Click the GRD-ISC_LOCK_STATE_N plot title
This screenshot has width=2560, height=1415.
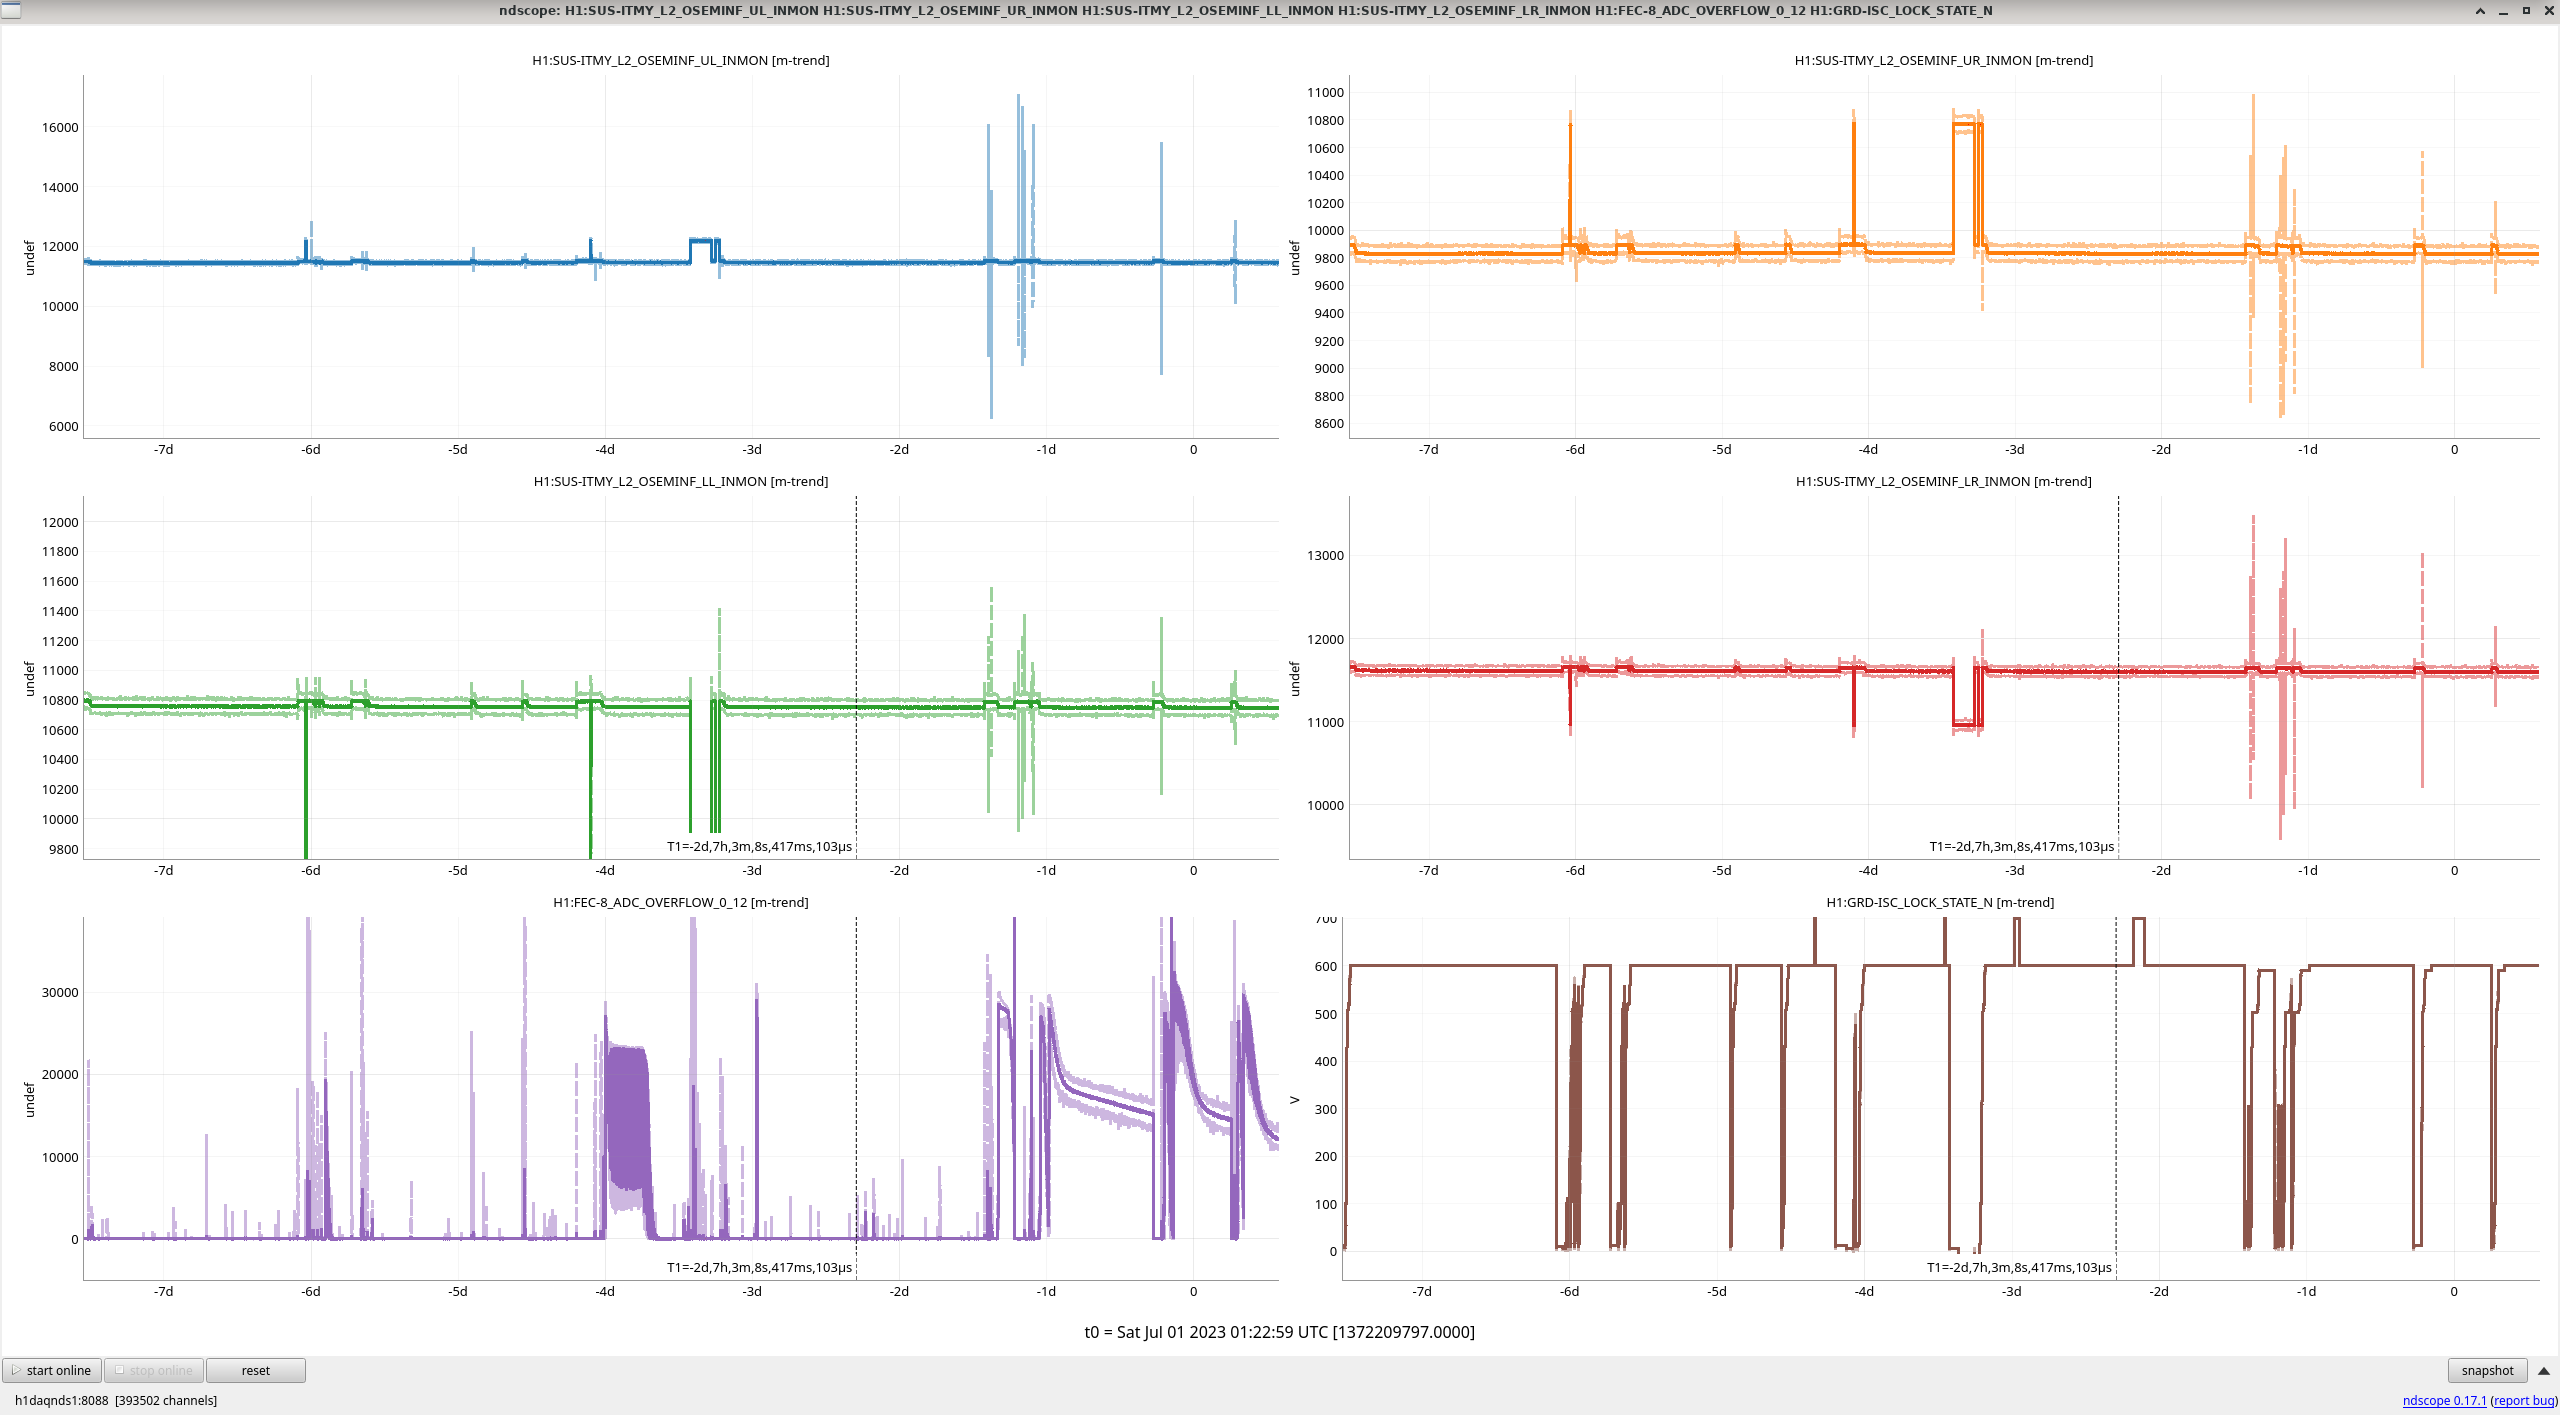(x=1939, y=902)
